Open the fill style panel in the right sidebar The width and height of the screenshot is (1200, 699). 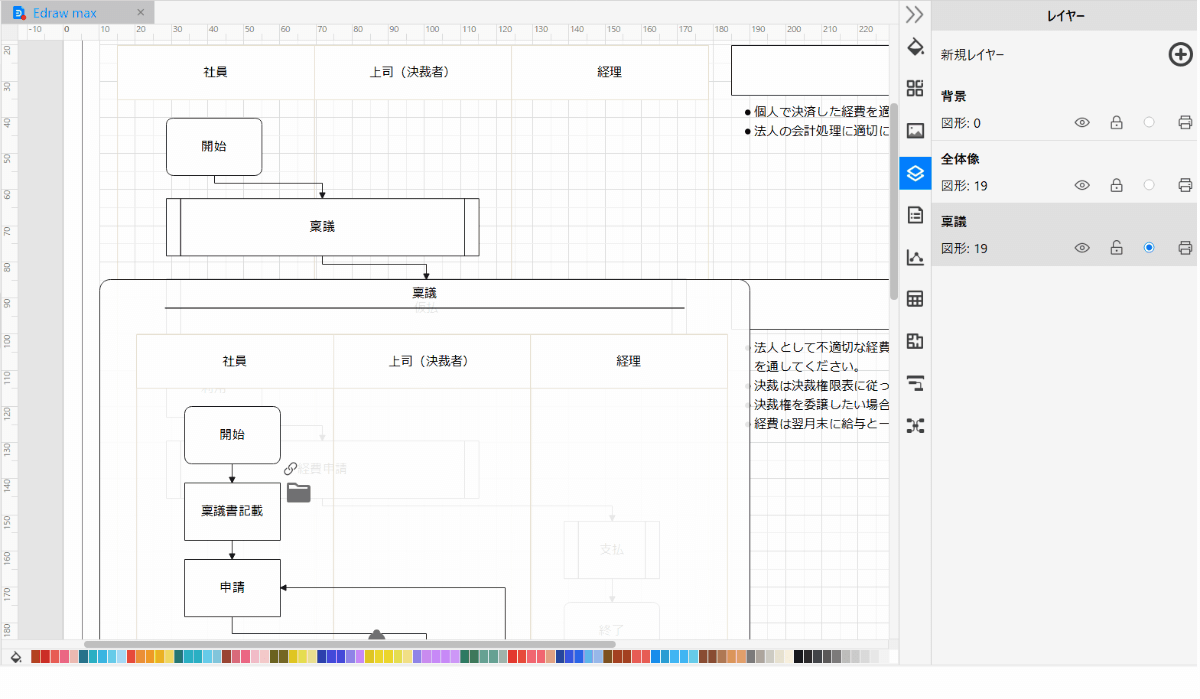tap(914, 46)
